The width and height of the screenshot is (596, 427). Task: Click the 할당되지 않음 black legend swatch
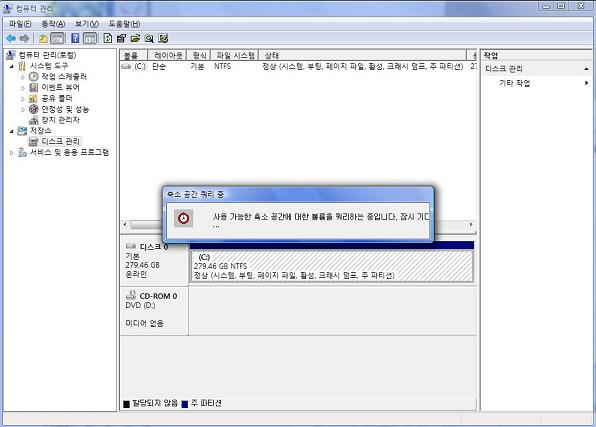126,404
